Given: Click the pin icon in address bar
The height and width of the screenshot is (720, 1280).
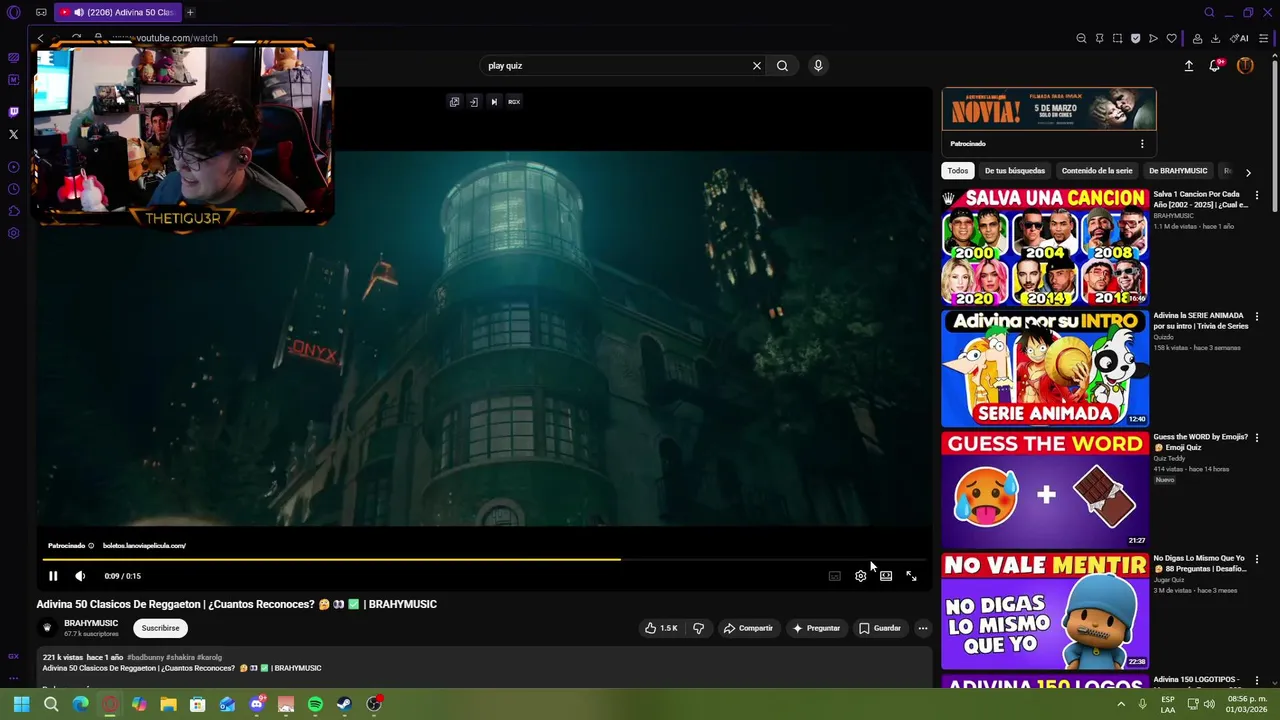Looking at the screenshot, I should point(1099,38).
